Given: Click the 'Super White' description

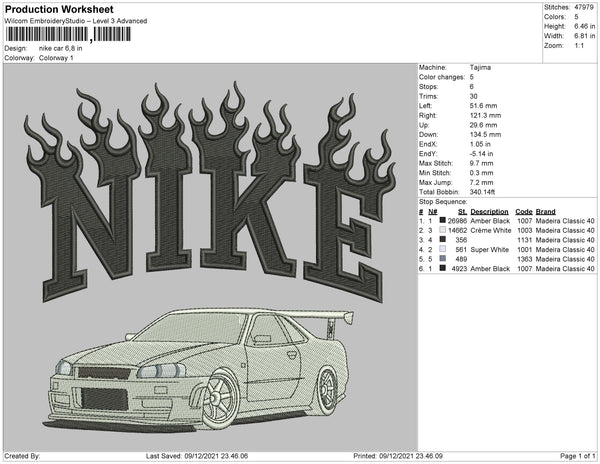Looking at the screenshot, I should [x=489, y=249].
